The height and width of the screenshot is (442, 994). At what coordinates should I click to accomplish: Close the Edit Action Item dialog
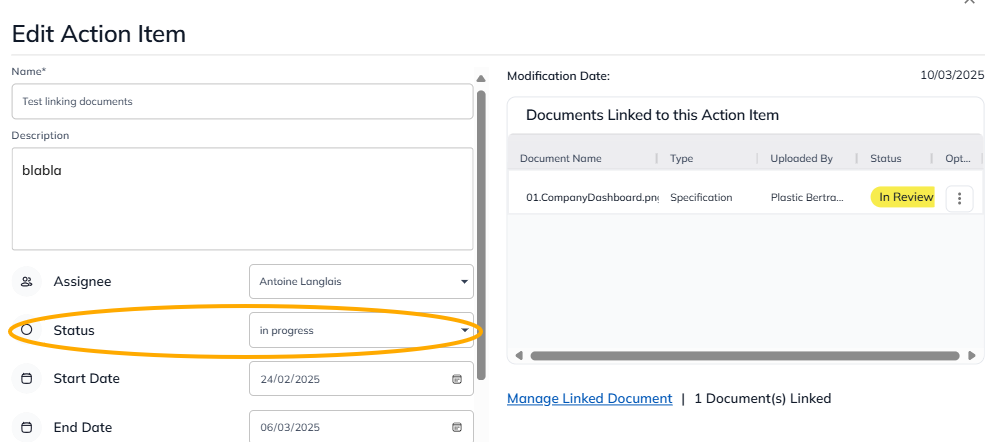click(968, 3)
